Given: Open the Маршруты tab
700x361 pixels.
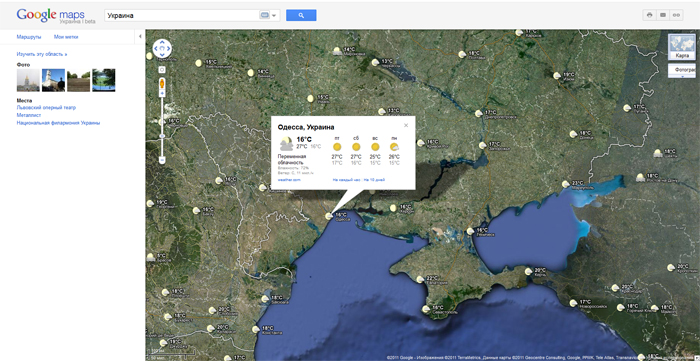Looking at the screenshot, I should [29, 37].
